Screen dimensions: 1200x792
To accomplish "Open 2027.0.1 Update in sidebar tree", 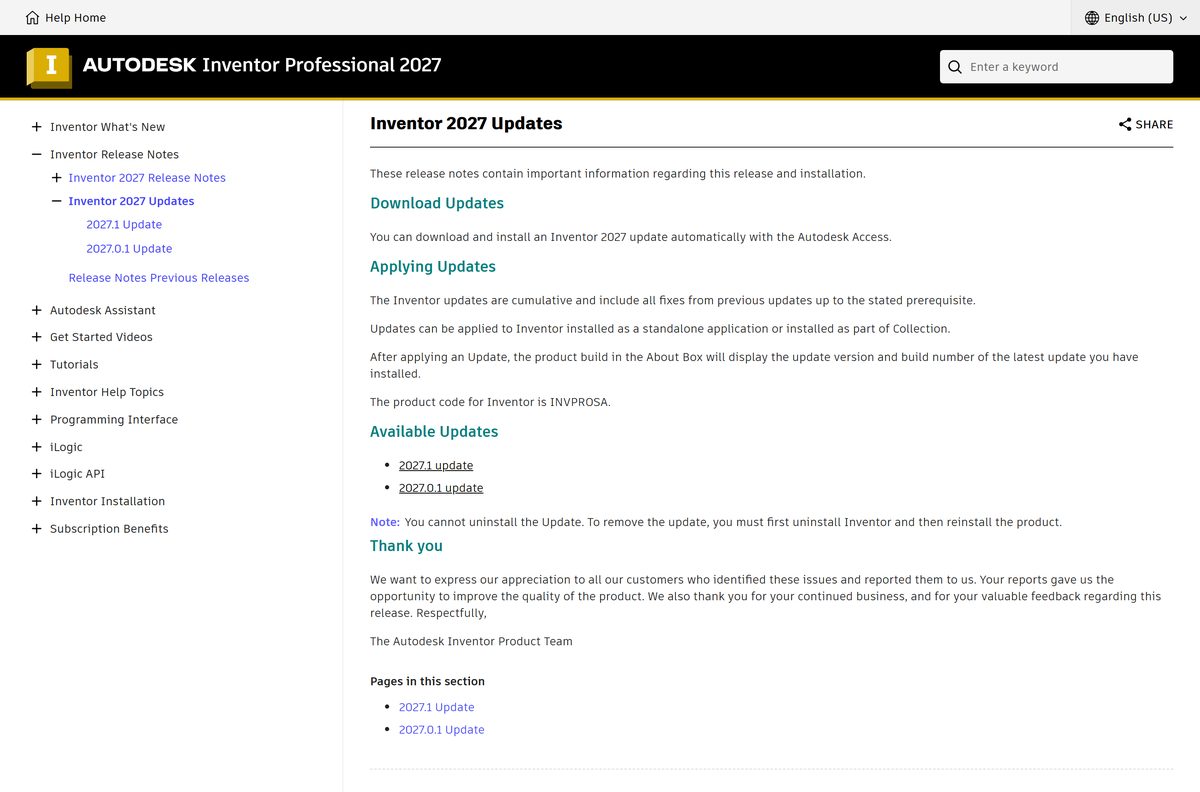I will tap(129, 249).
